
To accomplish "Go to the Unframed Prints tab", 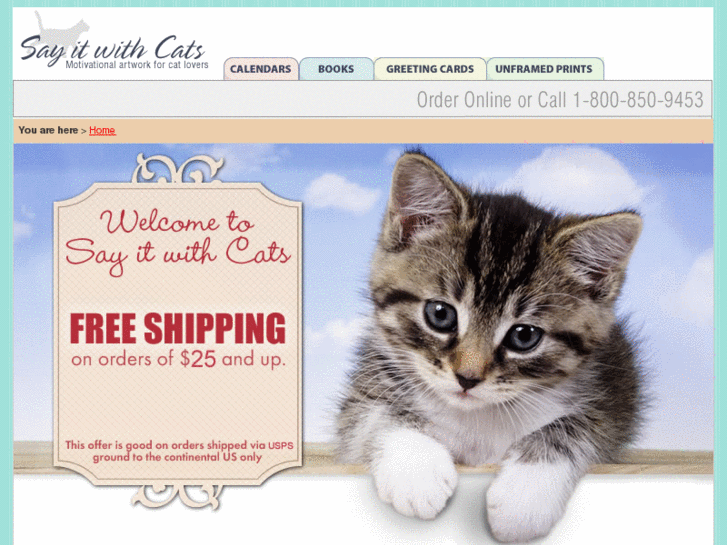I will pos(544,69).
